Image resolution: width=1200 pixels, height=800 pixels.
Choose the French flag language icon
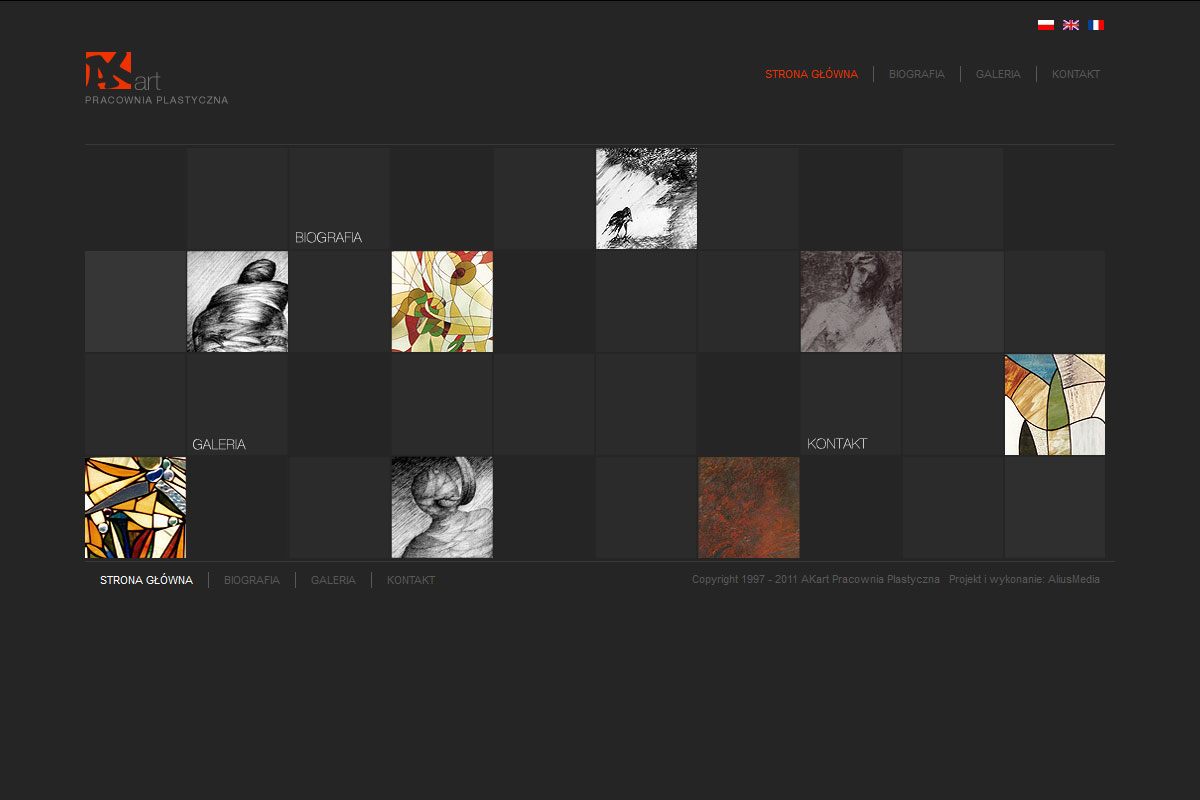click(x=1095, y=25)
